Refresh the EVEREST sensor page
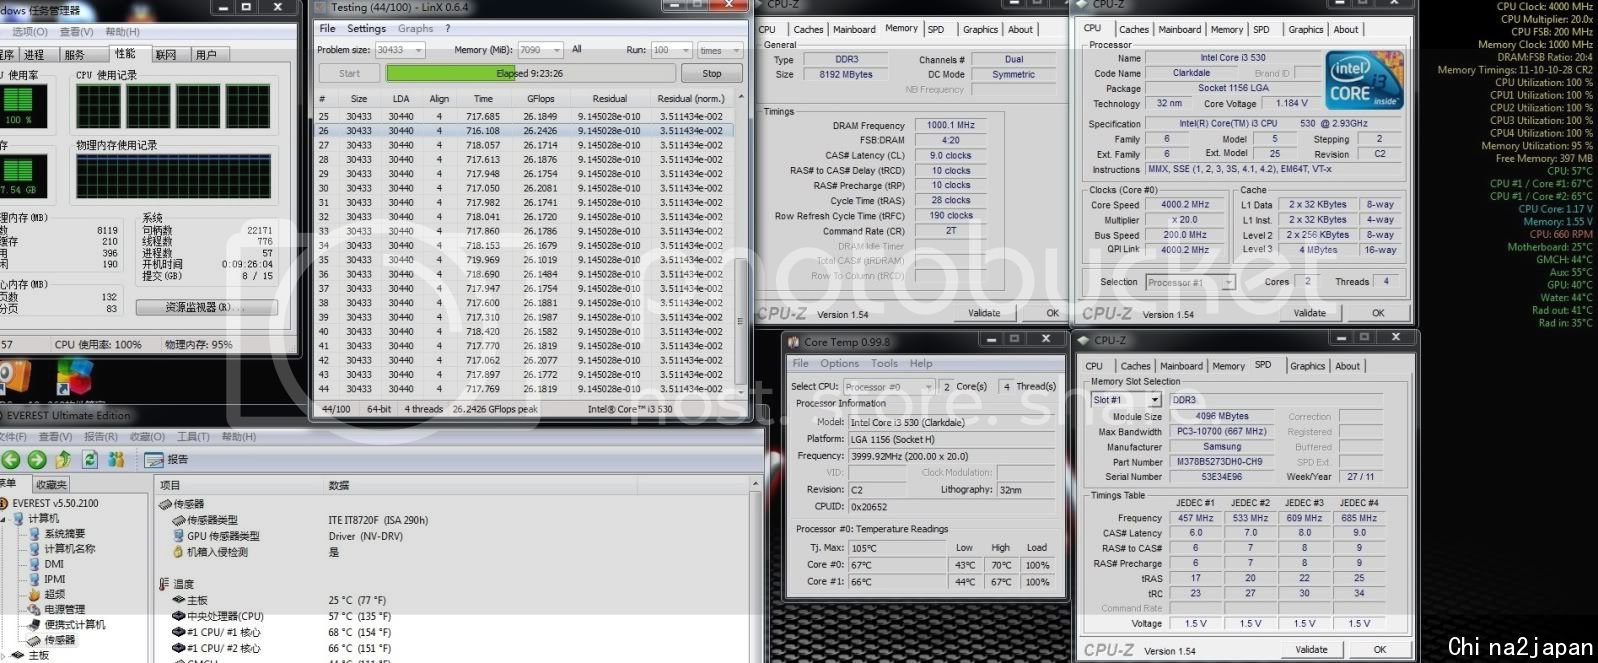Image resolution: width=1598 pixels, height=663 pixels. [x=90, y=460]
